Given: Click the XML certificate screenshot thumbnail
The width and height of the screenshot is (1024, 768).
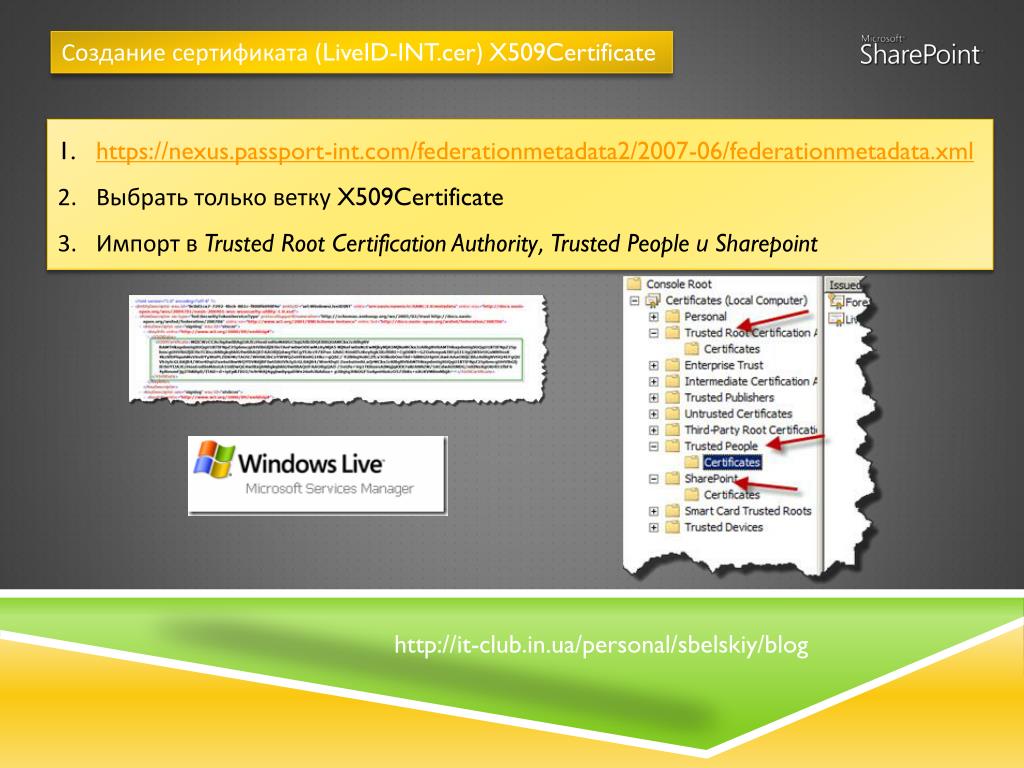Looking at the screenshot, I should pyautogui.click(x=337, y=347).
